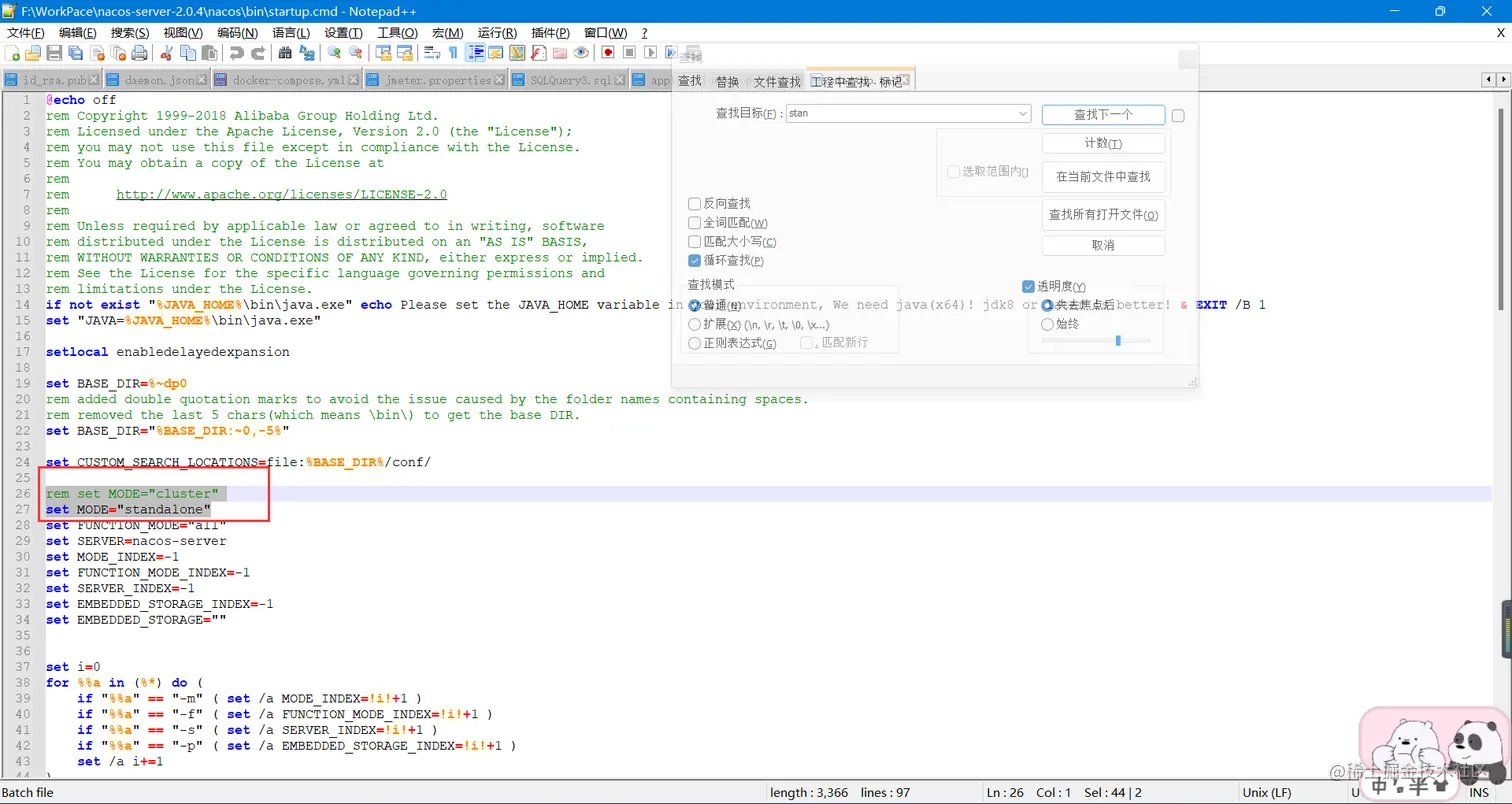Viewport: 1512px width, 804px height.
Task: Click the INS status bar indicator
Action: [x=1479, y=792]
